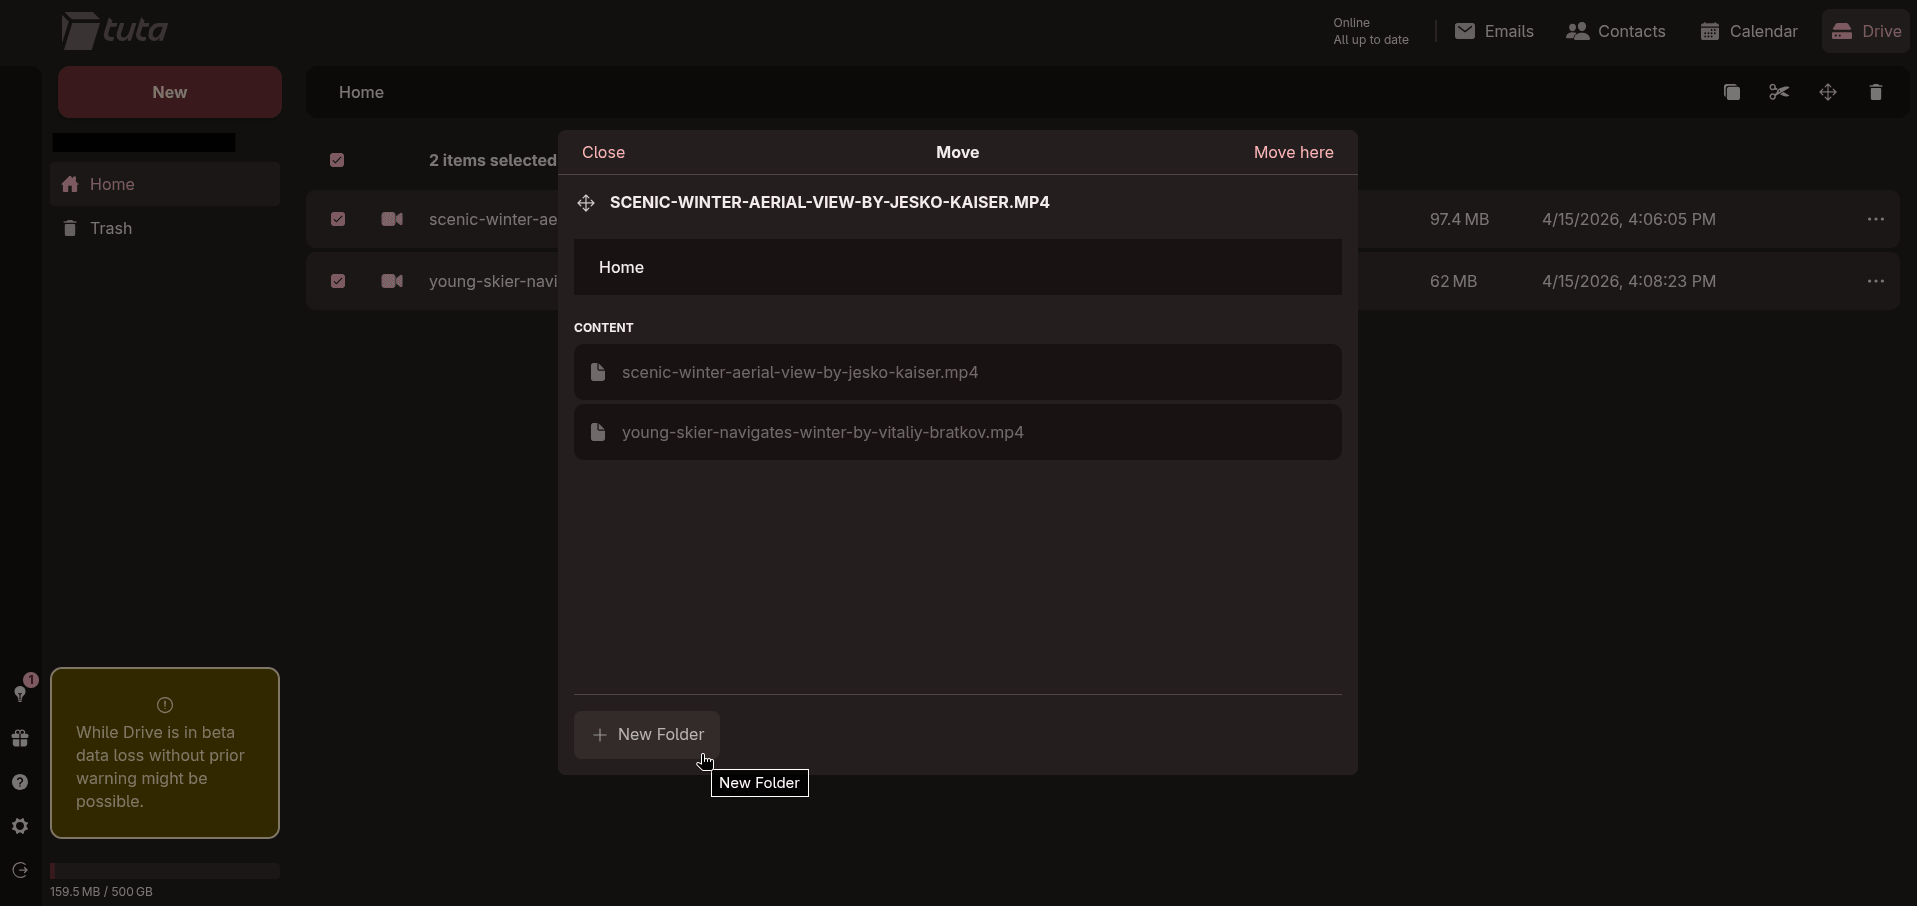The width and height of the screenshot is (1917, 906).
Task: Click the move arrows toolbar icon
Action: [1828, 92]
